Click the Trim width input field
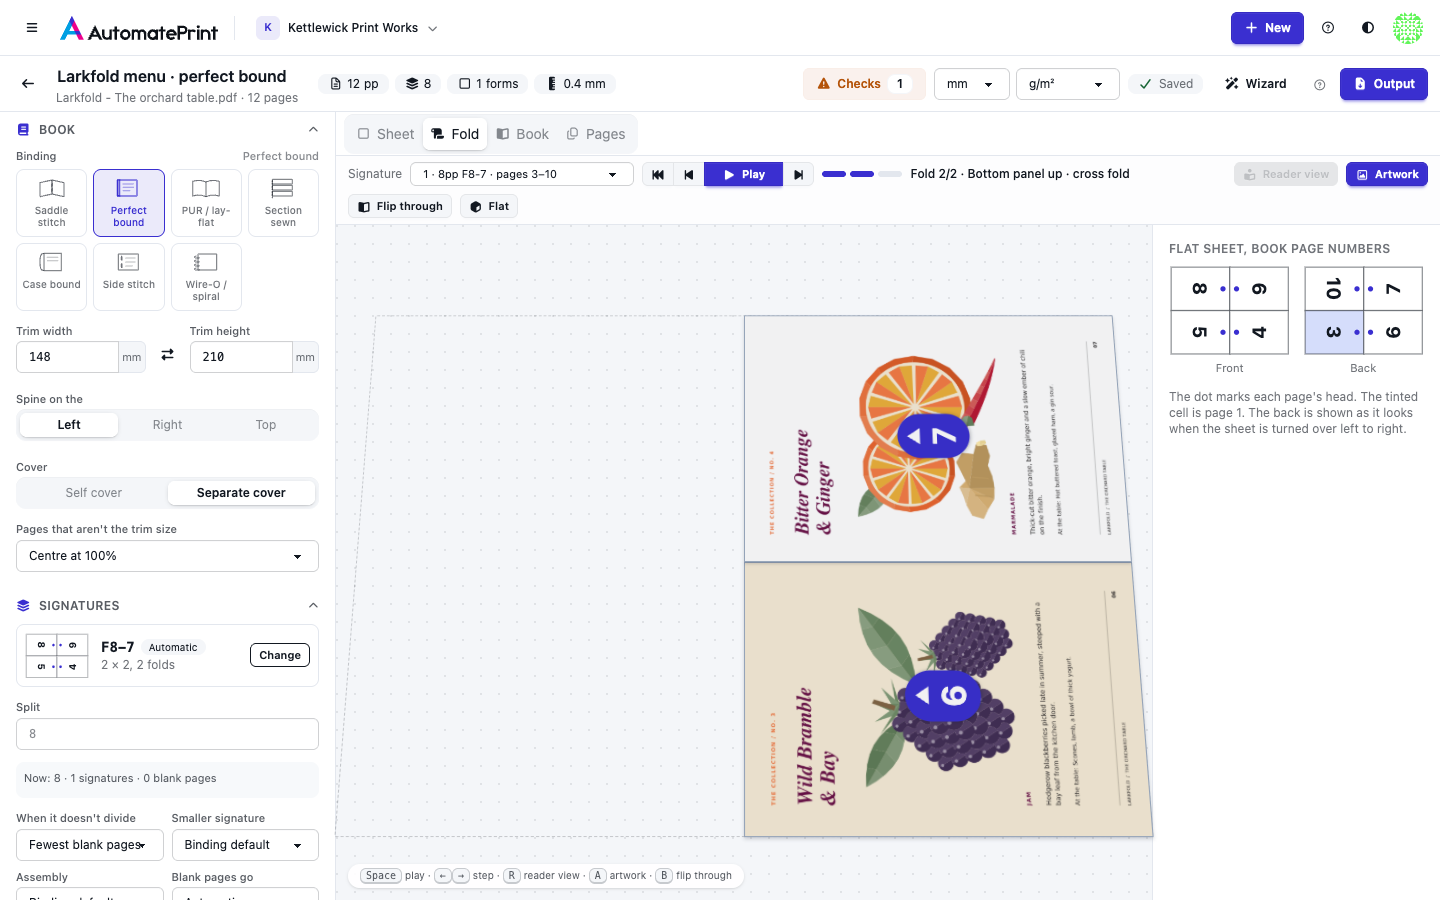This screenshot has width=1440, height=900. click(67, 357)
